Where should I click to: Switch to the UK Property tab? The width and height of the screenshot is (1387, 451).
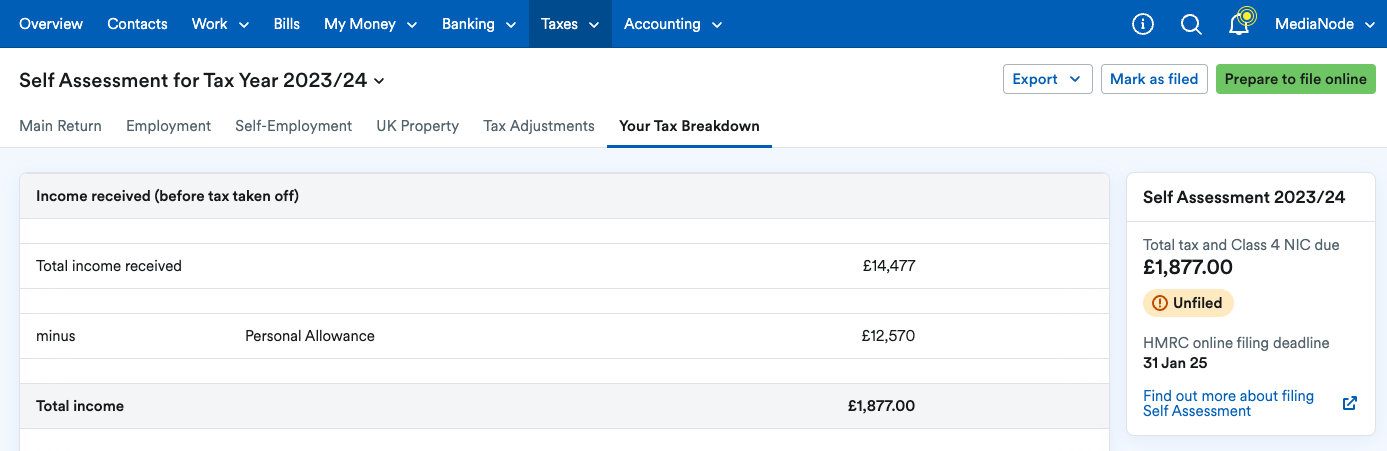pos(417,126)
